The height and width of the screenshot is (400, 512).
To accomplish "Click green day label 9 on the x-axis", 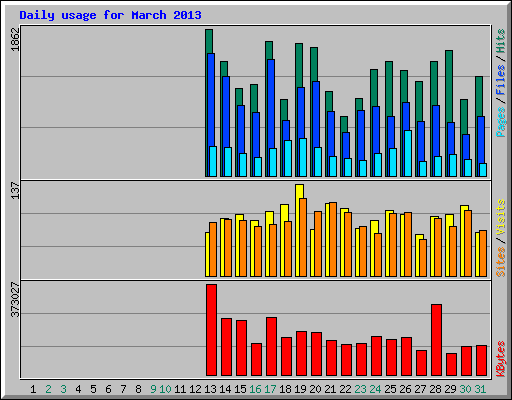I will click(x=153, y=389).
